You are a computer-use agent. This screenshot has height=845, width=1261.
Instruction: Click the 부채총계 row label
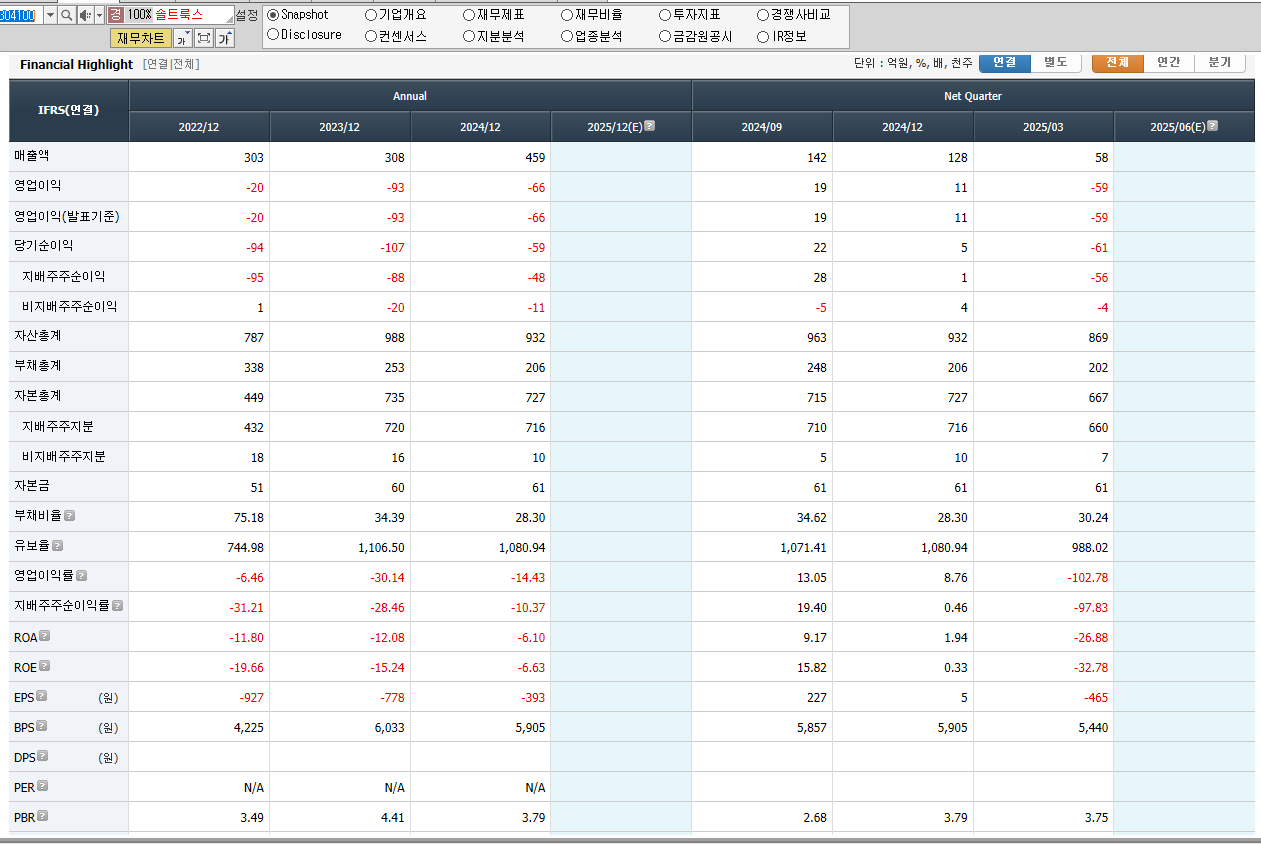tap(37, 366)
